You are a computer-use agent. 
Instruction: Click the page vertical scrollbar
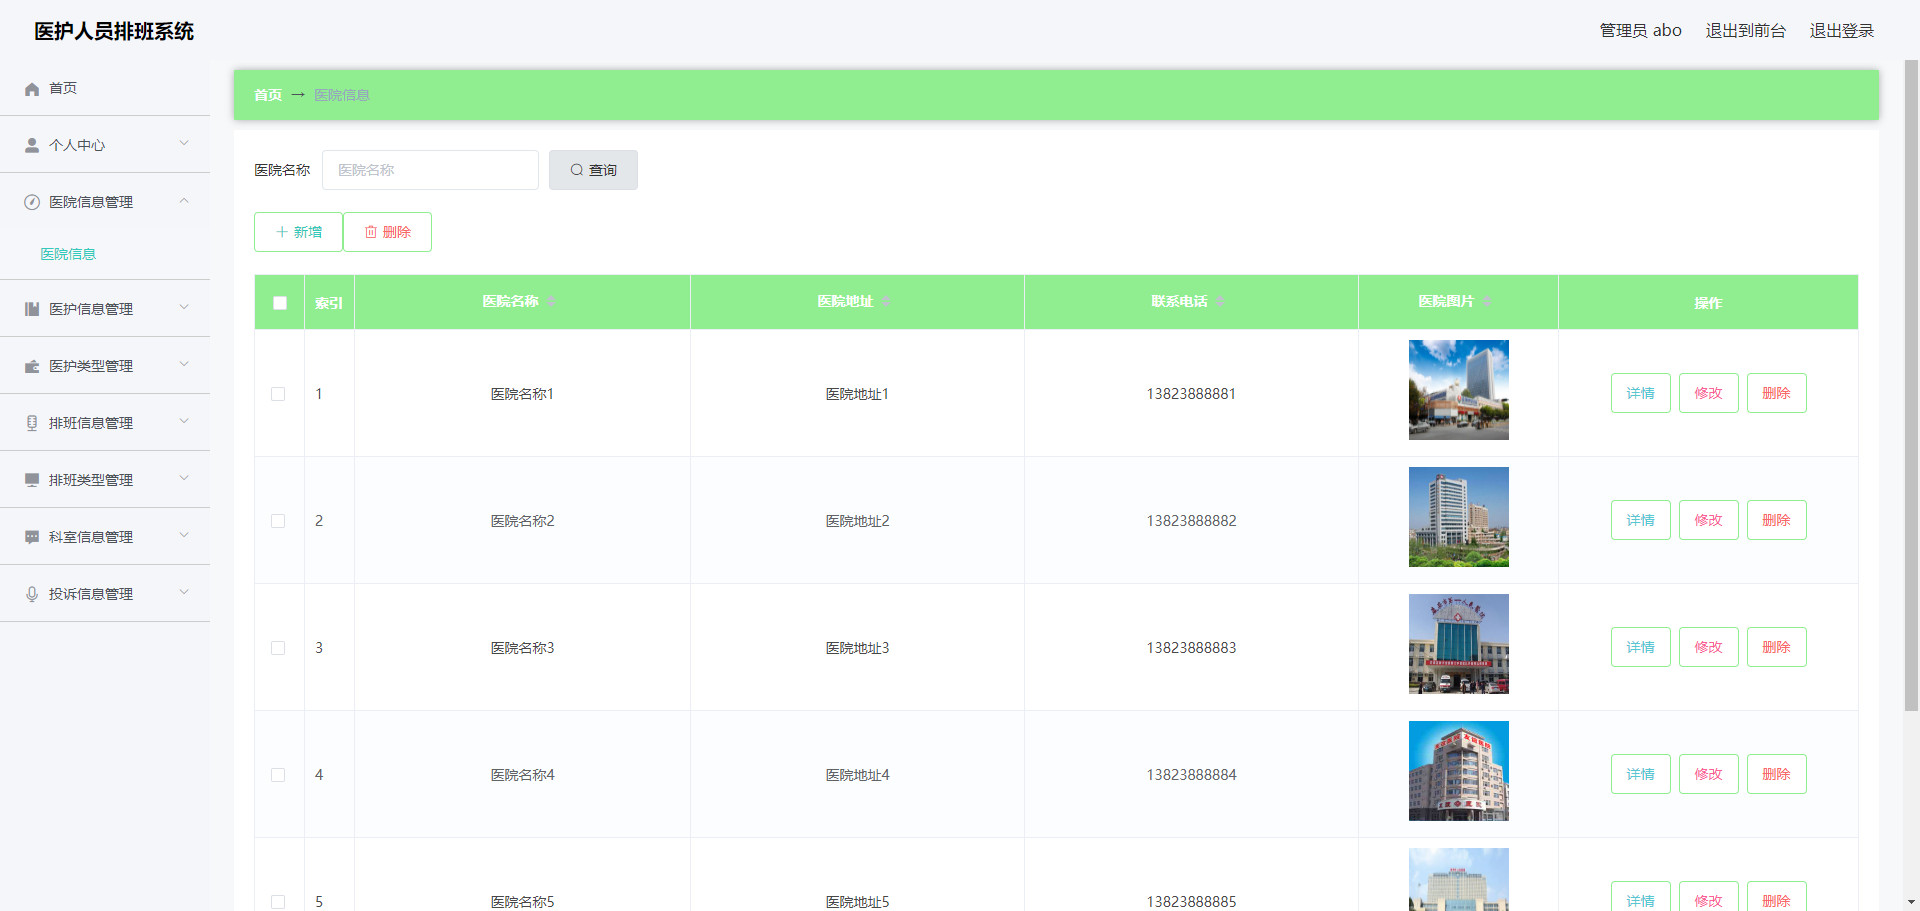[x=1911, y=385]
